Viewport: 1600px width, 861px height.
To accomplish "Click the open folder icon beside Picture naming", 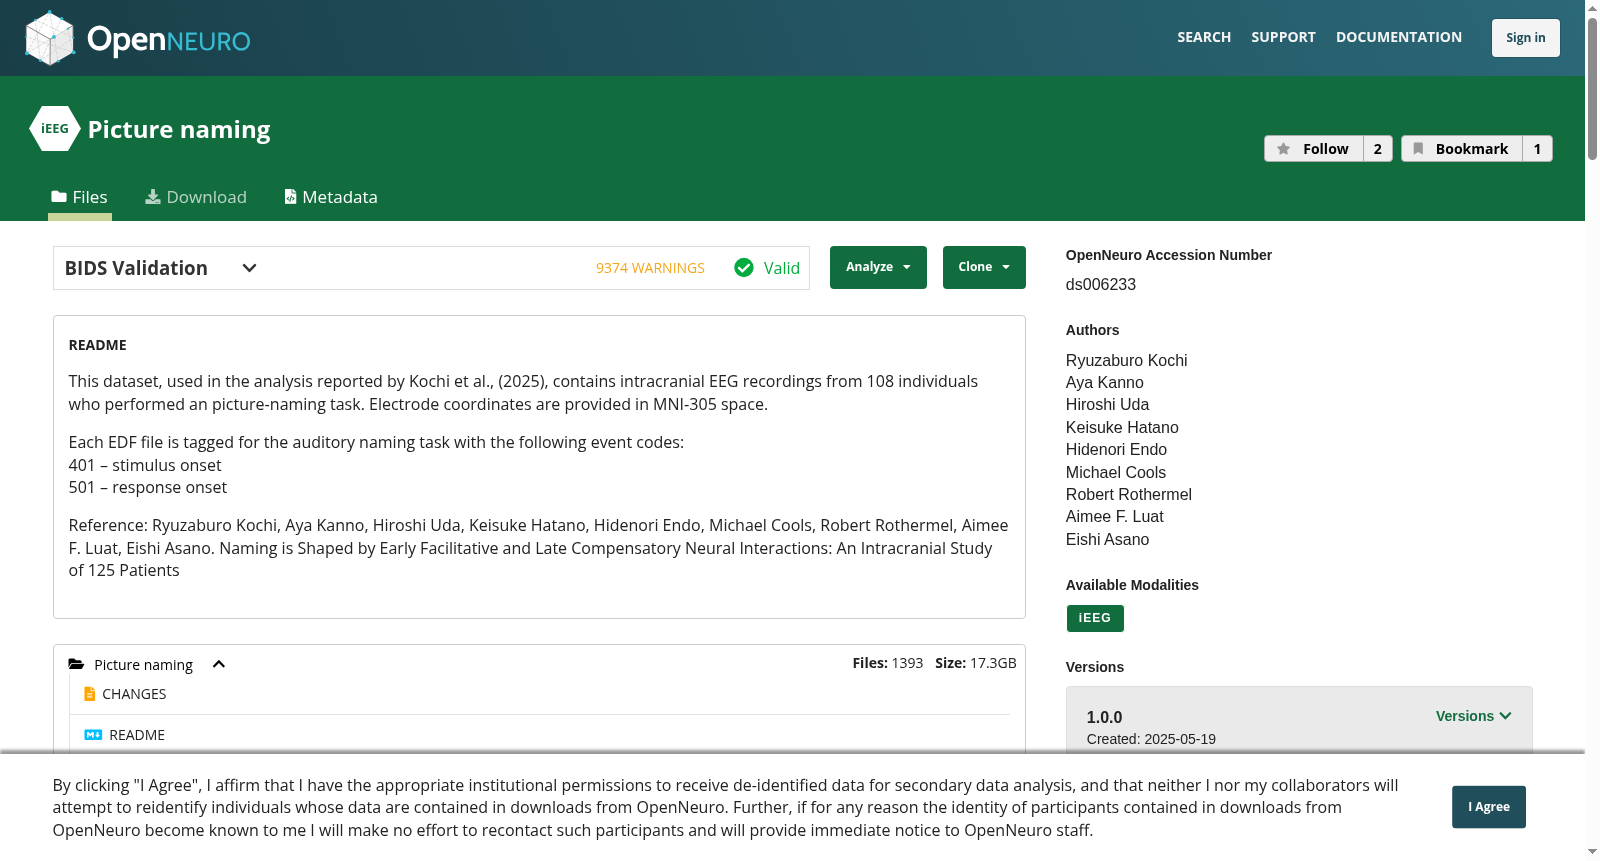I will pyautogui.click(x=76, y=665).
